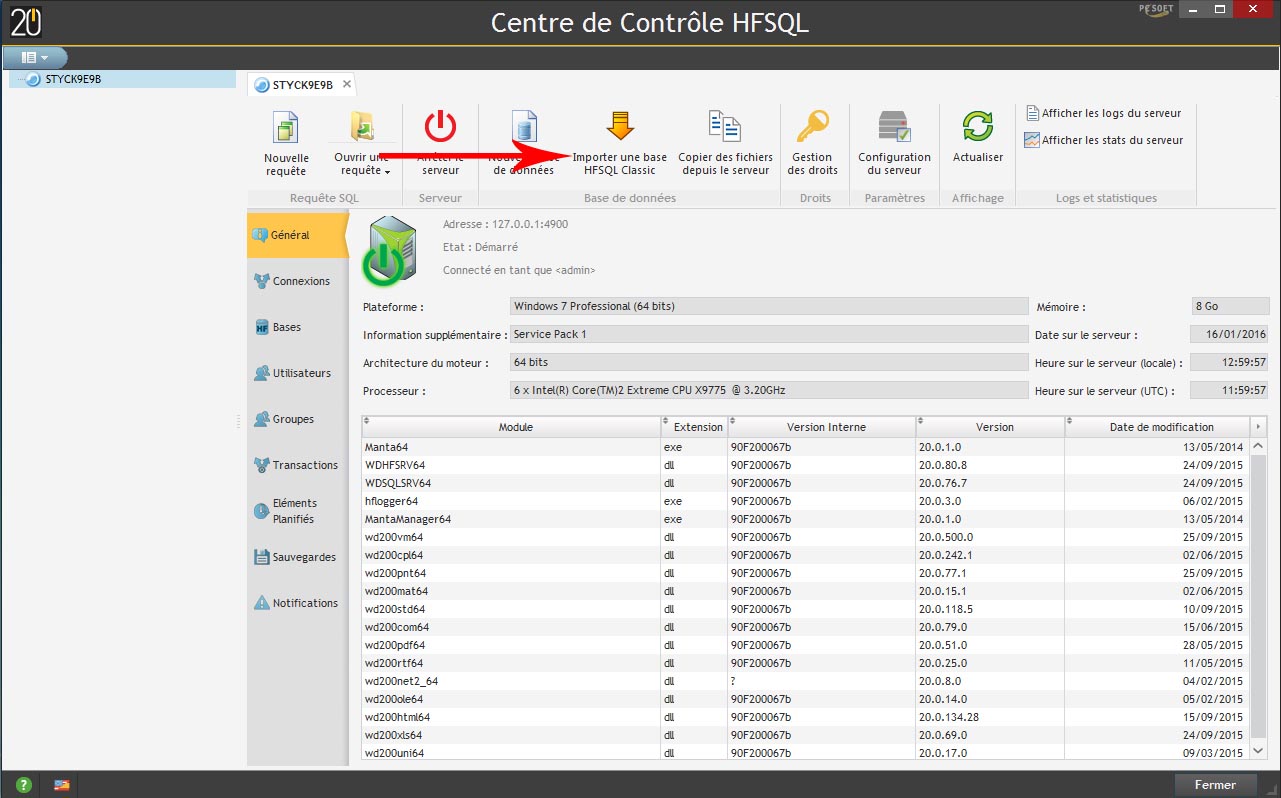Viewport: 1281px width, 798px height.
Task: Create a Nouvelle base de données
Action: click(524, 144)
